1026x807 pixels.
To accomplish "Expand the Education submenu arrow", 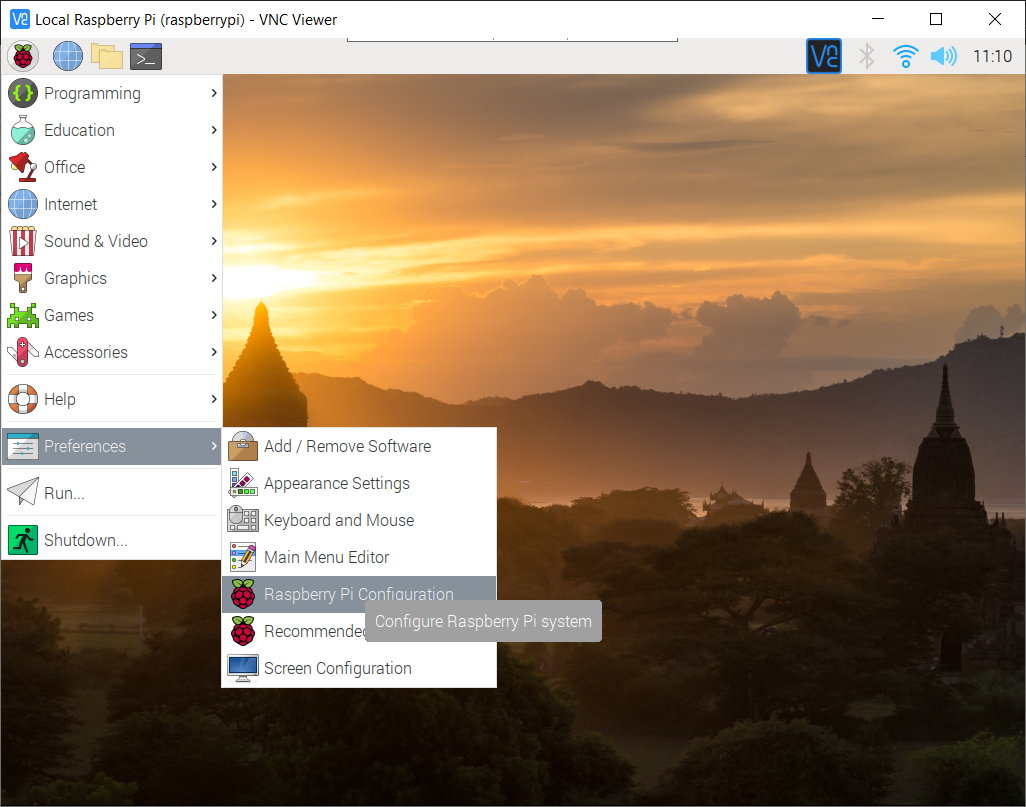I will pyautogui.click(x=214, y=130).
